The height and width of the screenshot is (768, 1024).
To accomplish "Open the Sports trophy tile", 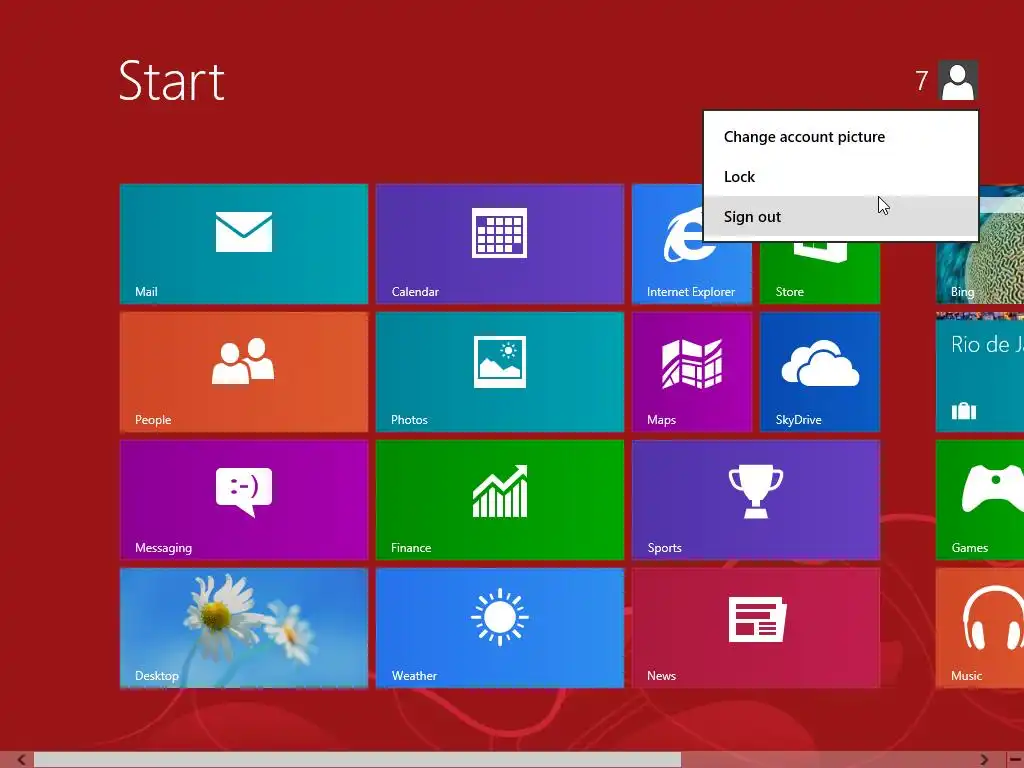I will 756,500.
